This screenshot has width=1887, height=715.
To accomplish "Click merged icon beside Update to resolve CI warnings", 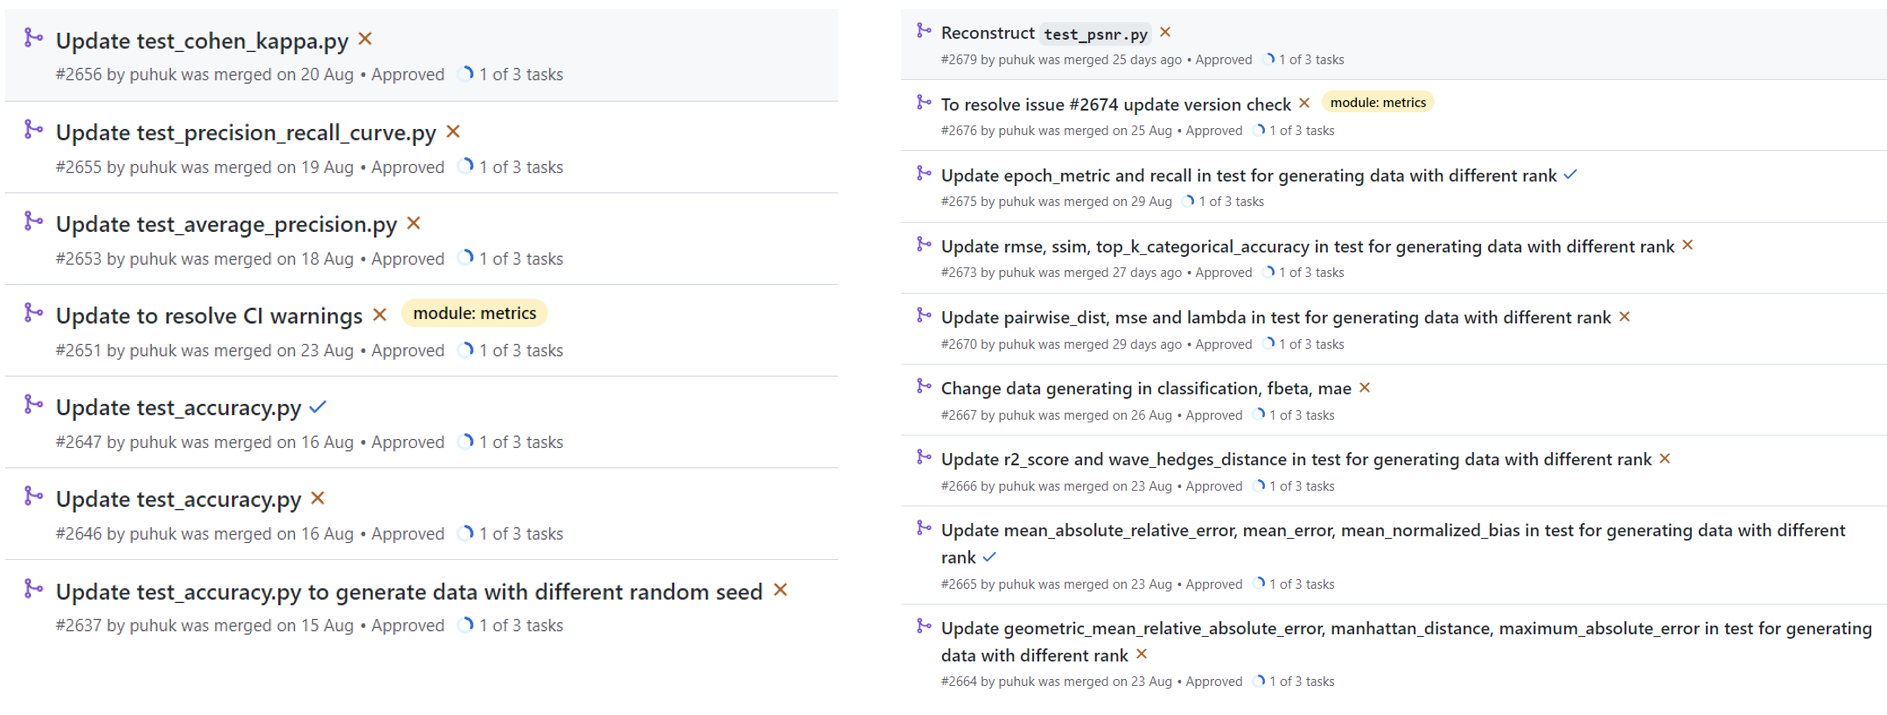I will pyautogui.click(x=34, y=314).
